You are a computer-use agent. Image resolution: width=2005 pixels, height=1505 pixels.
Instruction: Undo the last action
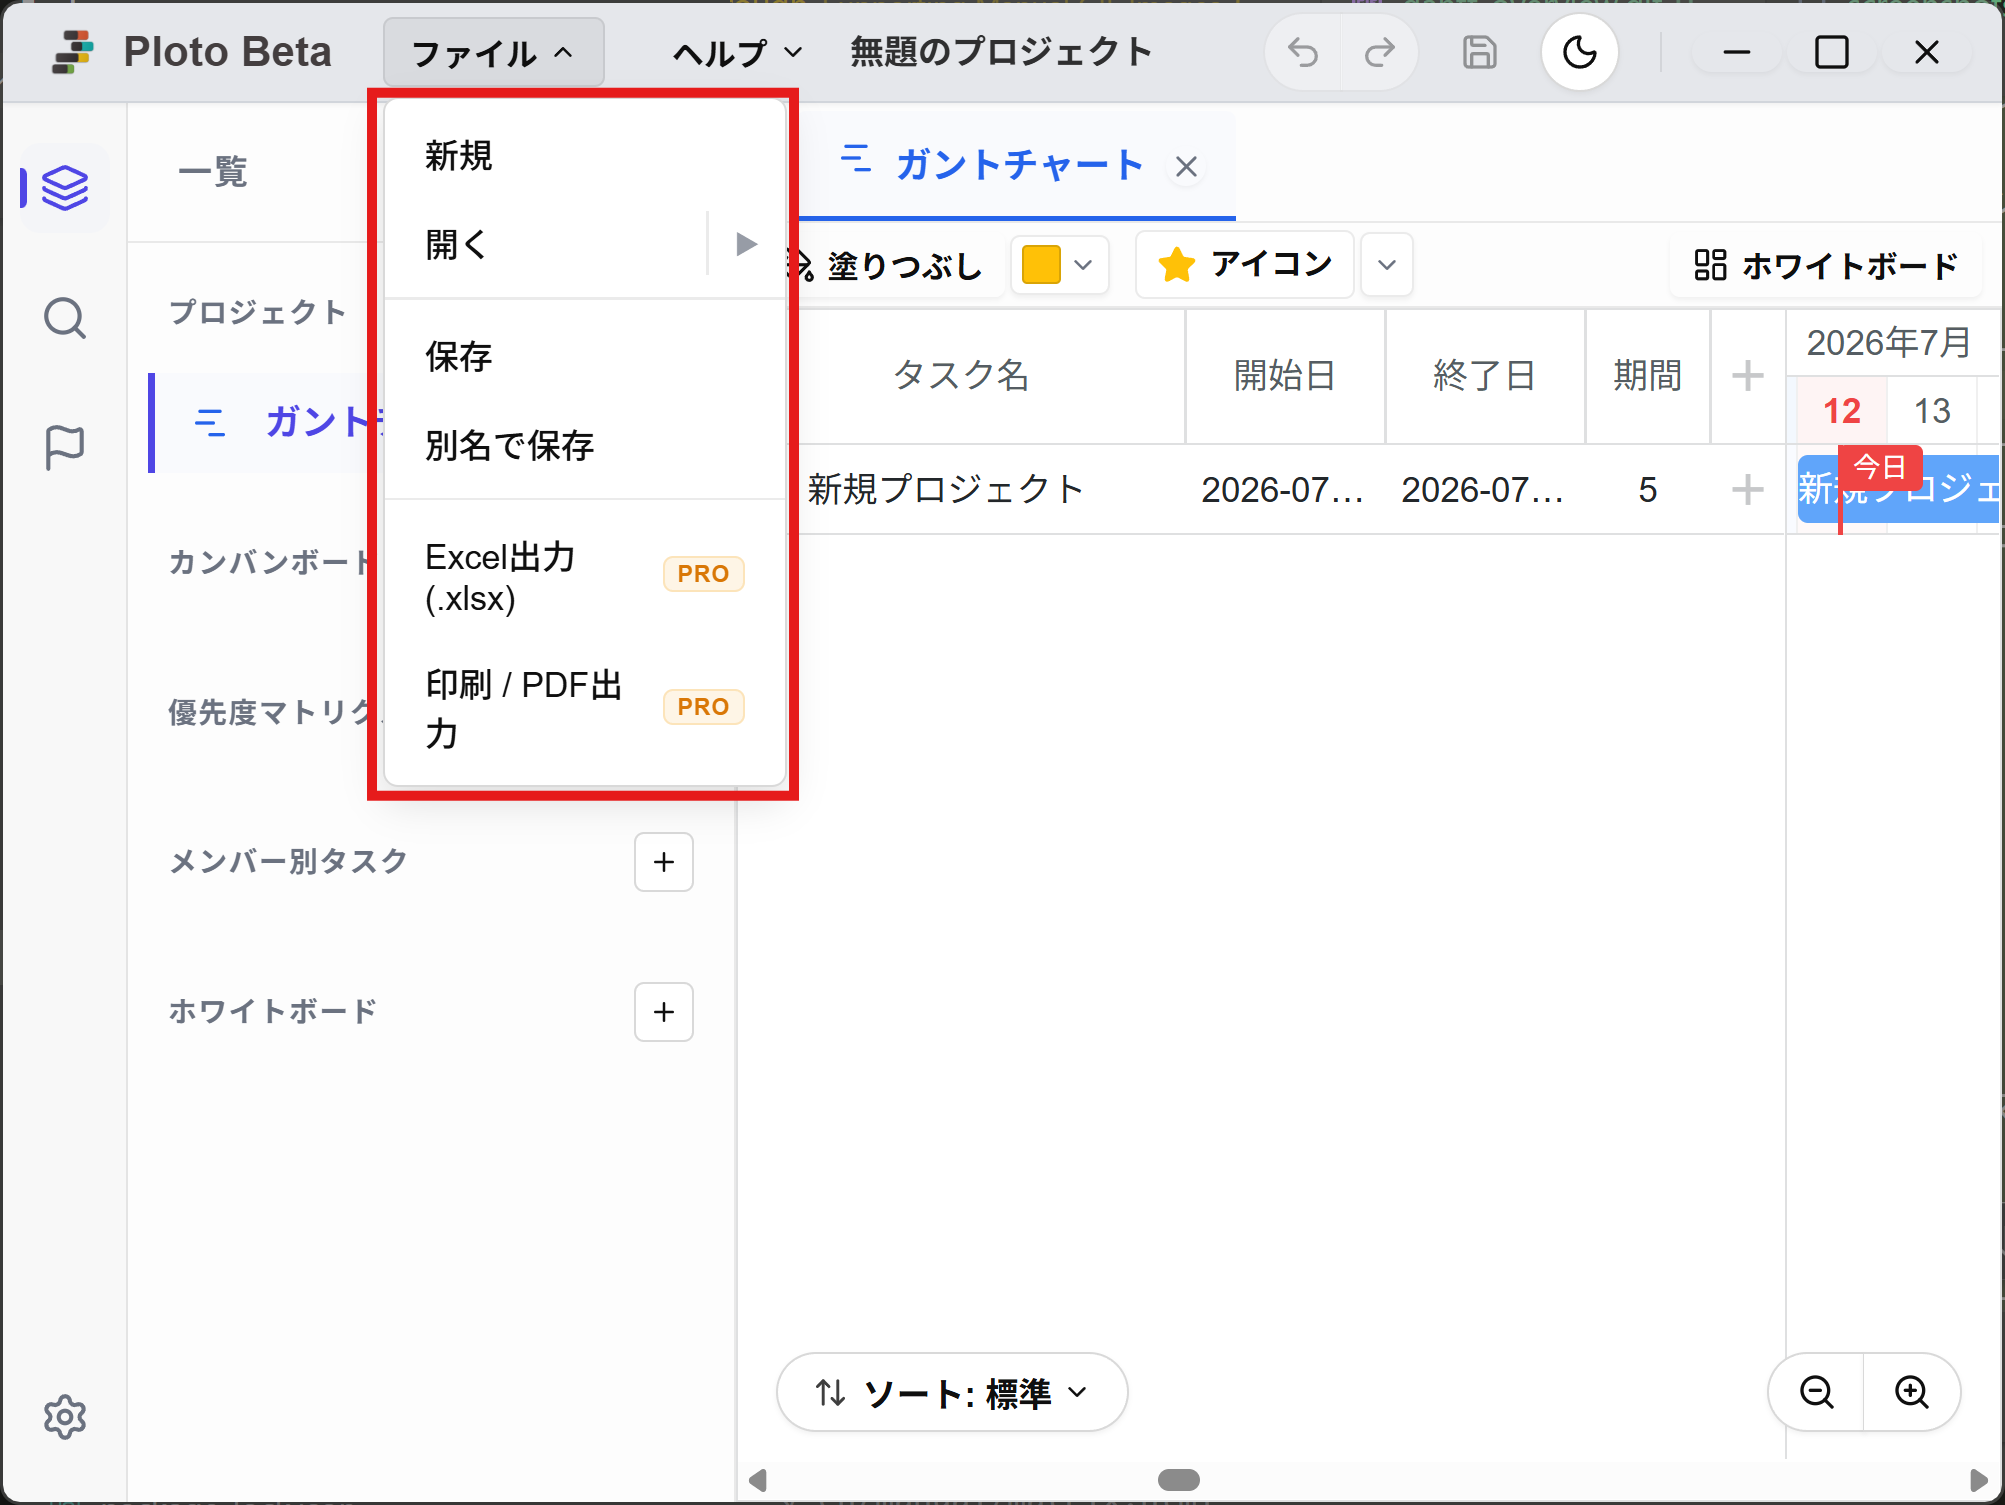(x=1303, y=52)
